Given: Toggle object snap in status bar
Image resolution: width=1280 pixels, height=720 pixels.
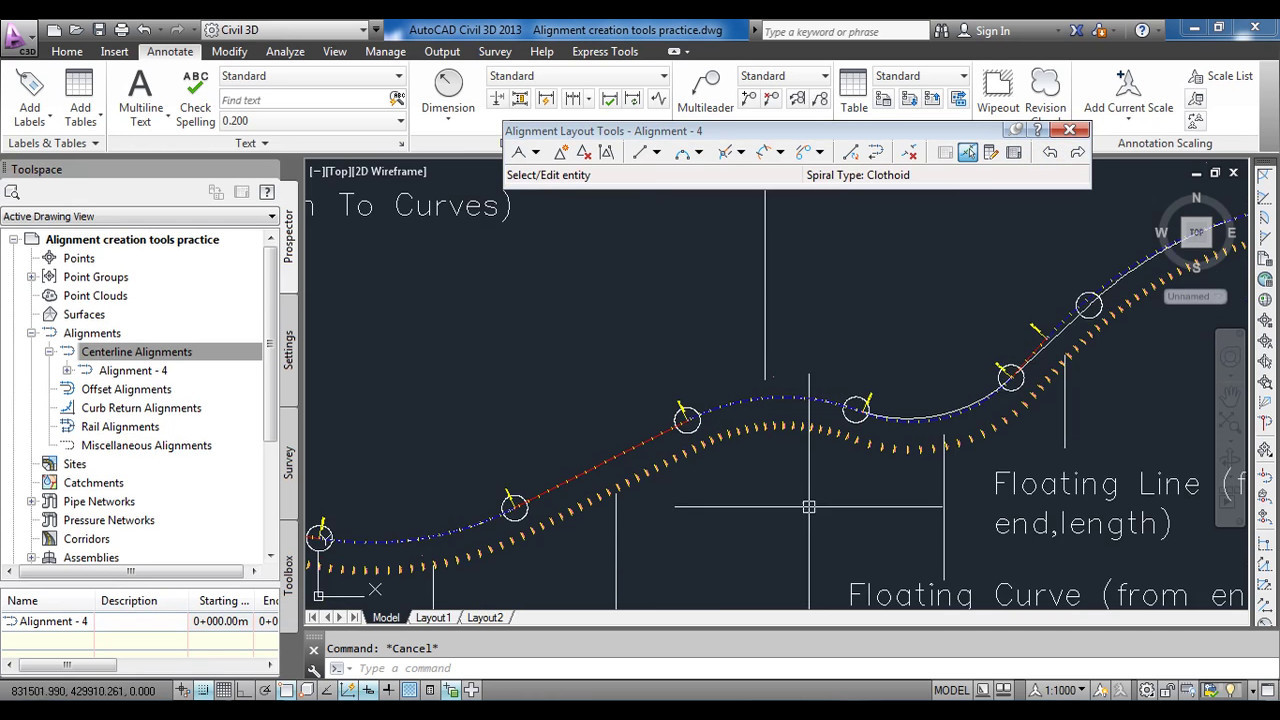Looking at the screenshot, I should coord(286,690).
